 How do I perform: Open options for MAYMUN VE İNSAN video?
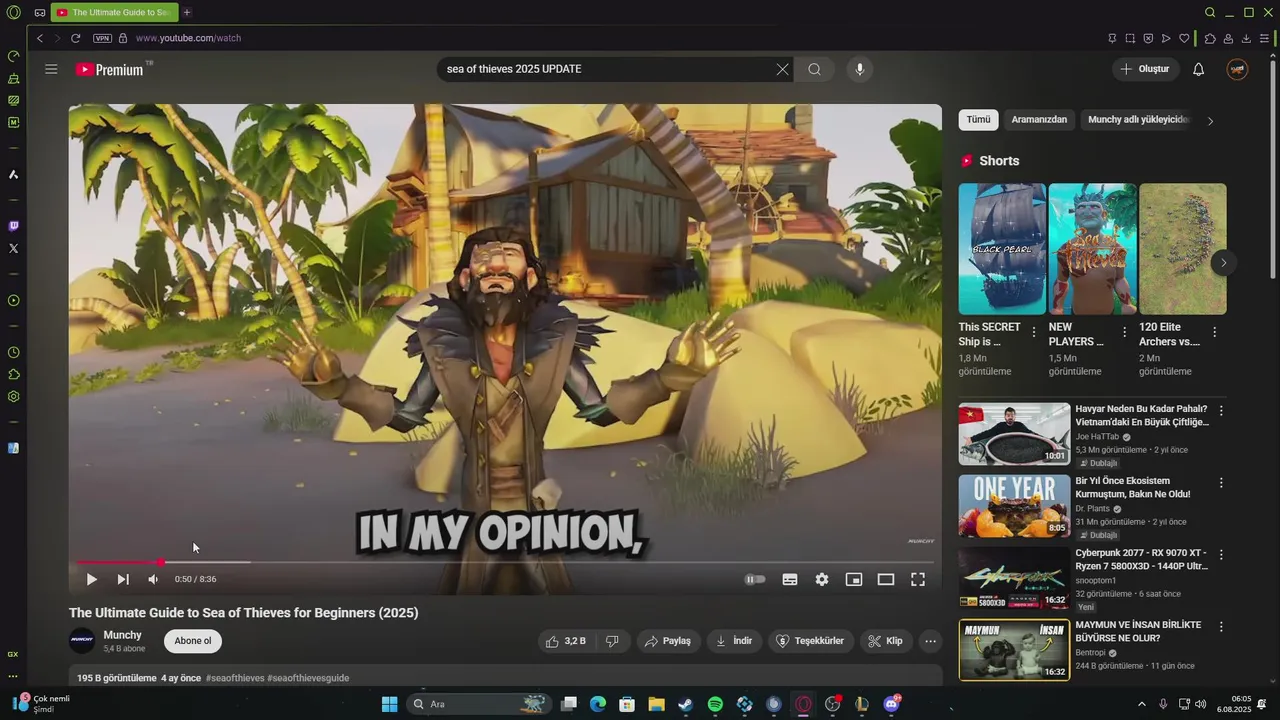[1221, 627]
